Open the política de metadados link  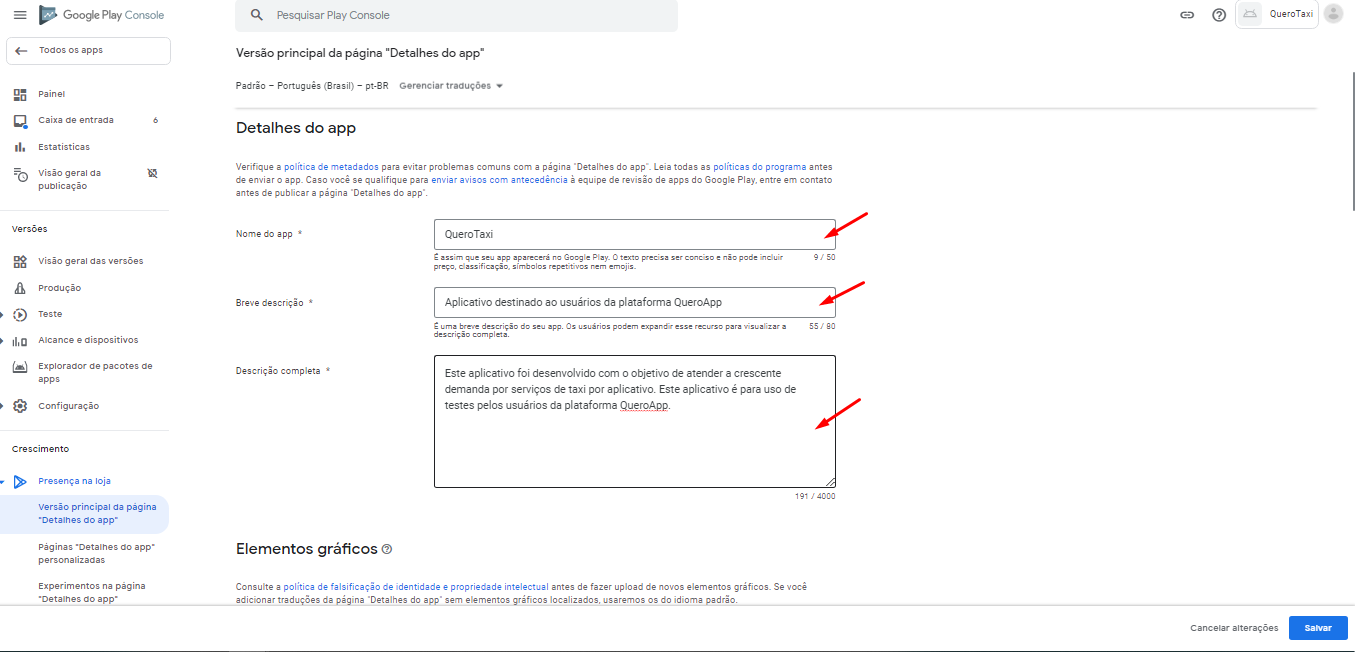331,166
